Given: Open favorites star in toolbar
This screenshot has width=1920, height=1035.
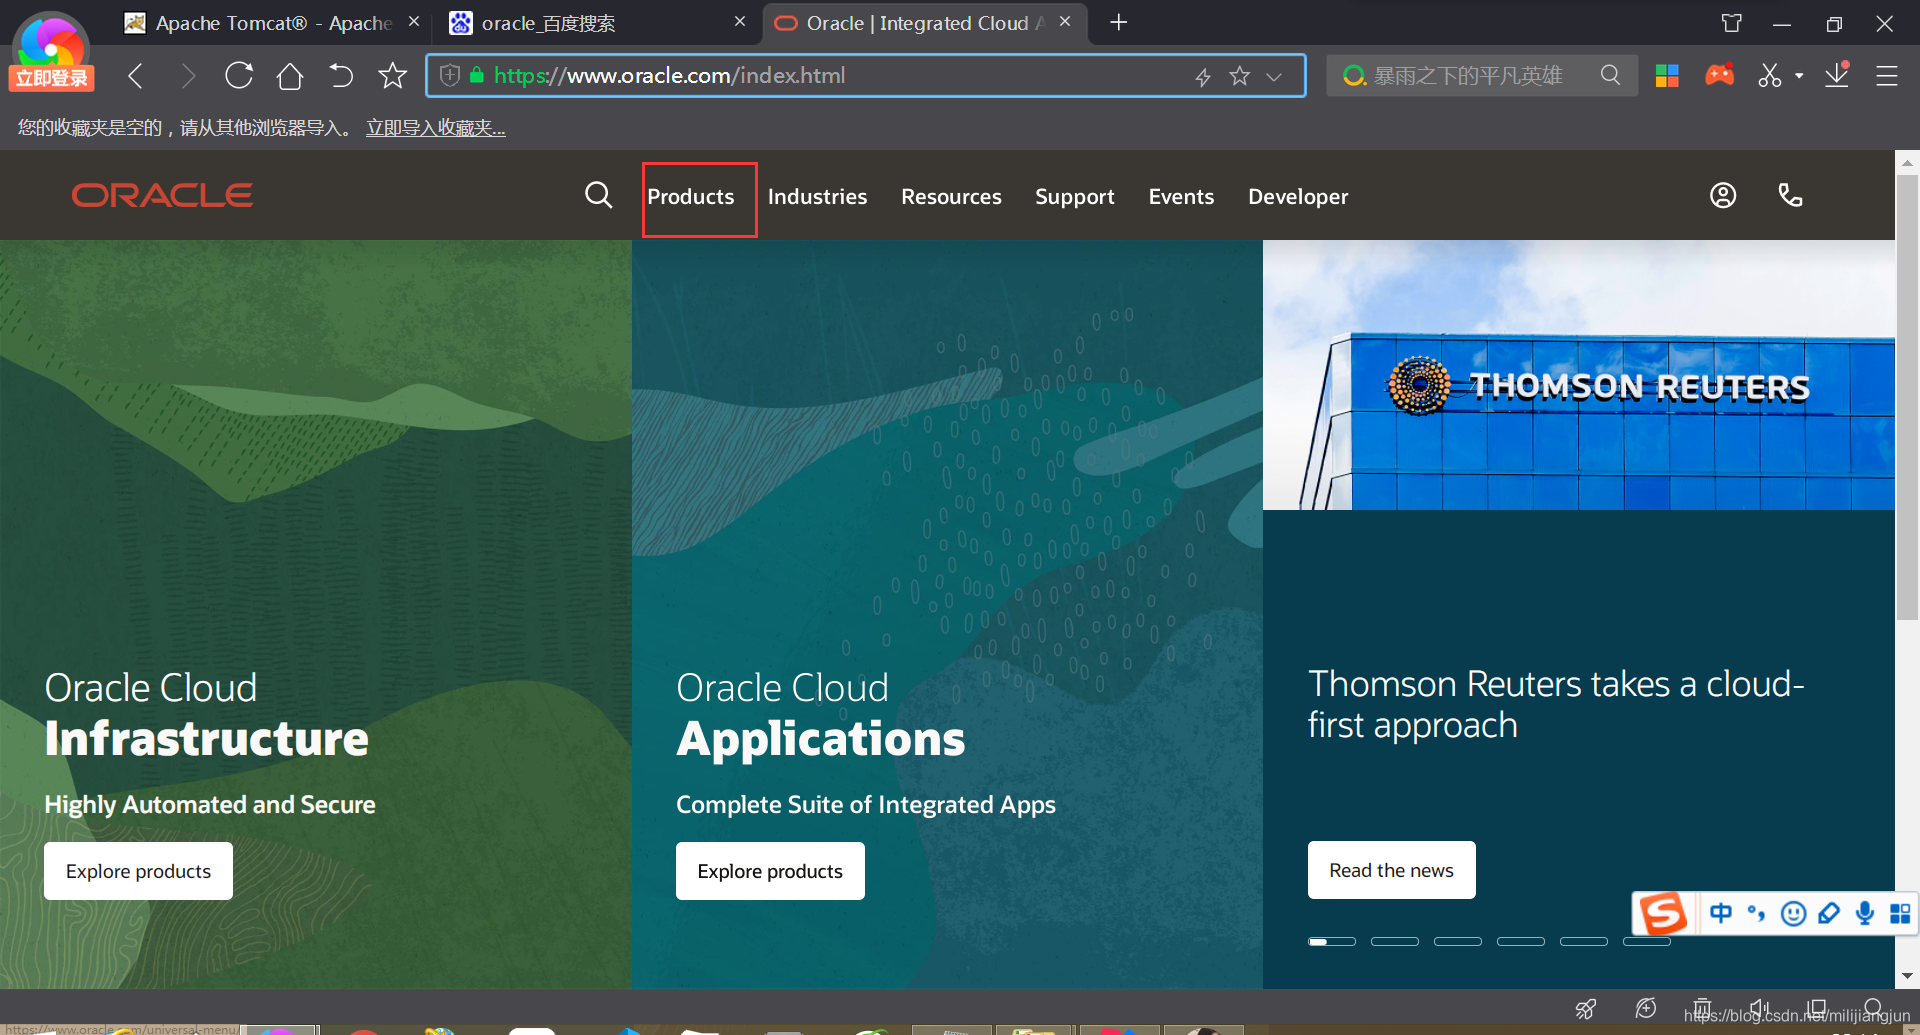Looking at the screenshot, I should [393, 76].
